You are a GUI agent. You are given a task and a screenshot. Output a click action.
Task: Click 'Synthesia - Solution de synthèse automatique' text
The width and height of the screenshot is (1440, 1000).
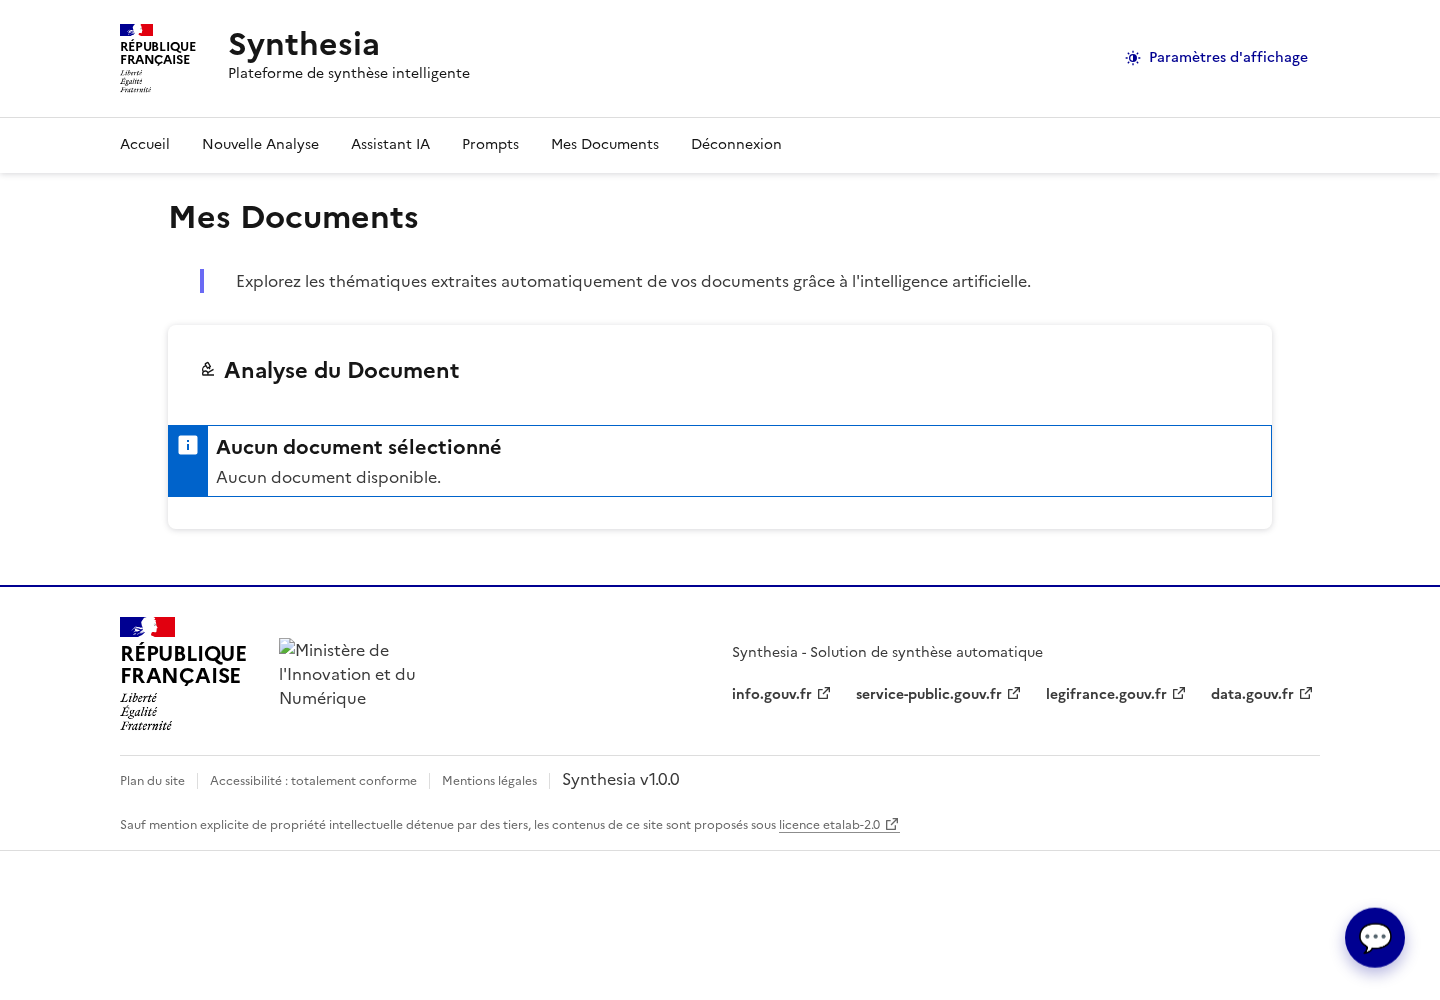(887, 652)
